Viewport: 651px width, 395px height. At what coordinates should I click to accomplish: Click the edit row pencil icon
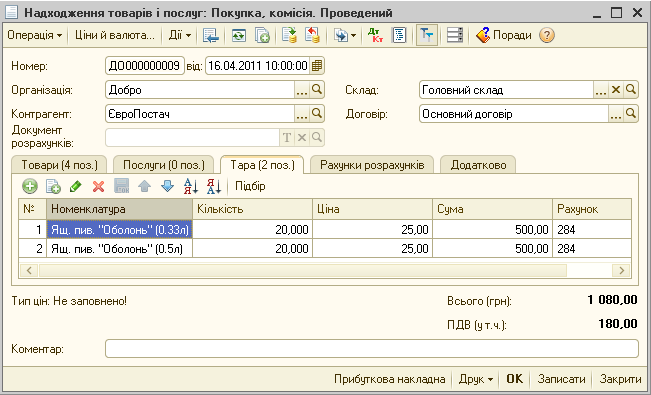point(76,186)
